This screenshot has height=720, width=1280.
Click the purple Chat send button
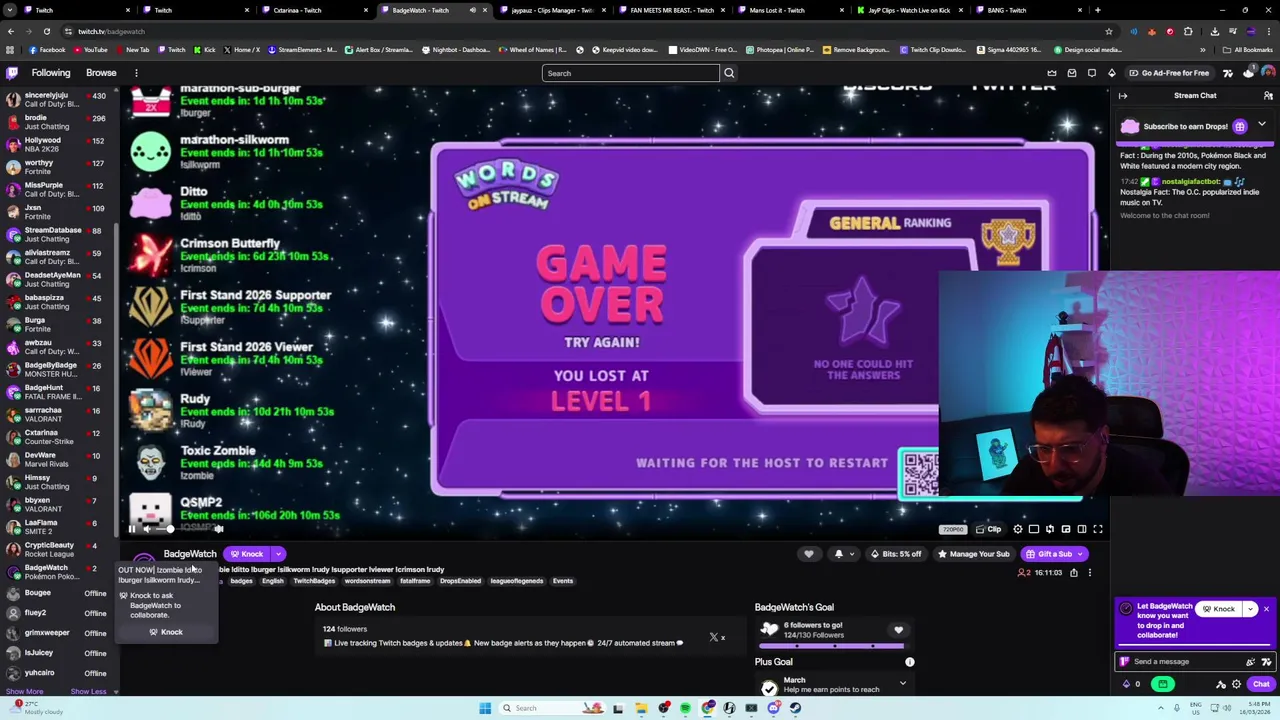[x=1261, y=684]
